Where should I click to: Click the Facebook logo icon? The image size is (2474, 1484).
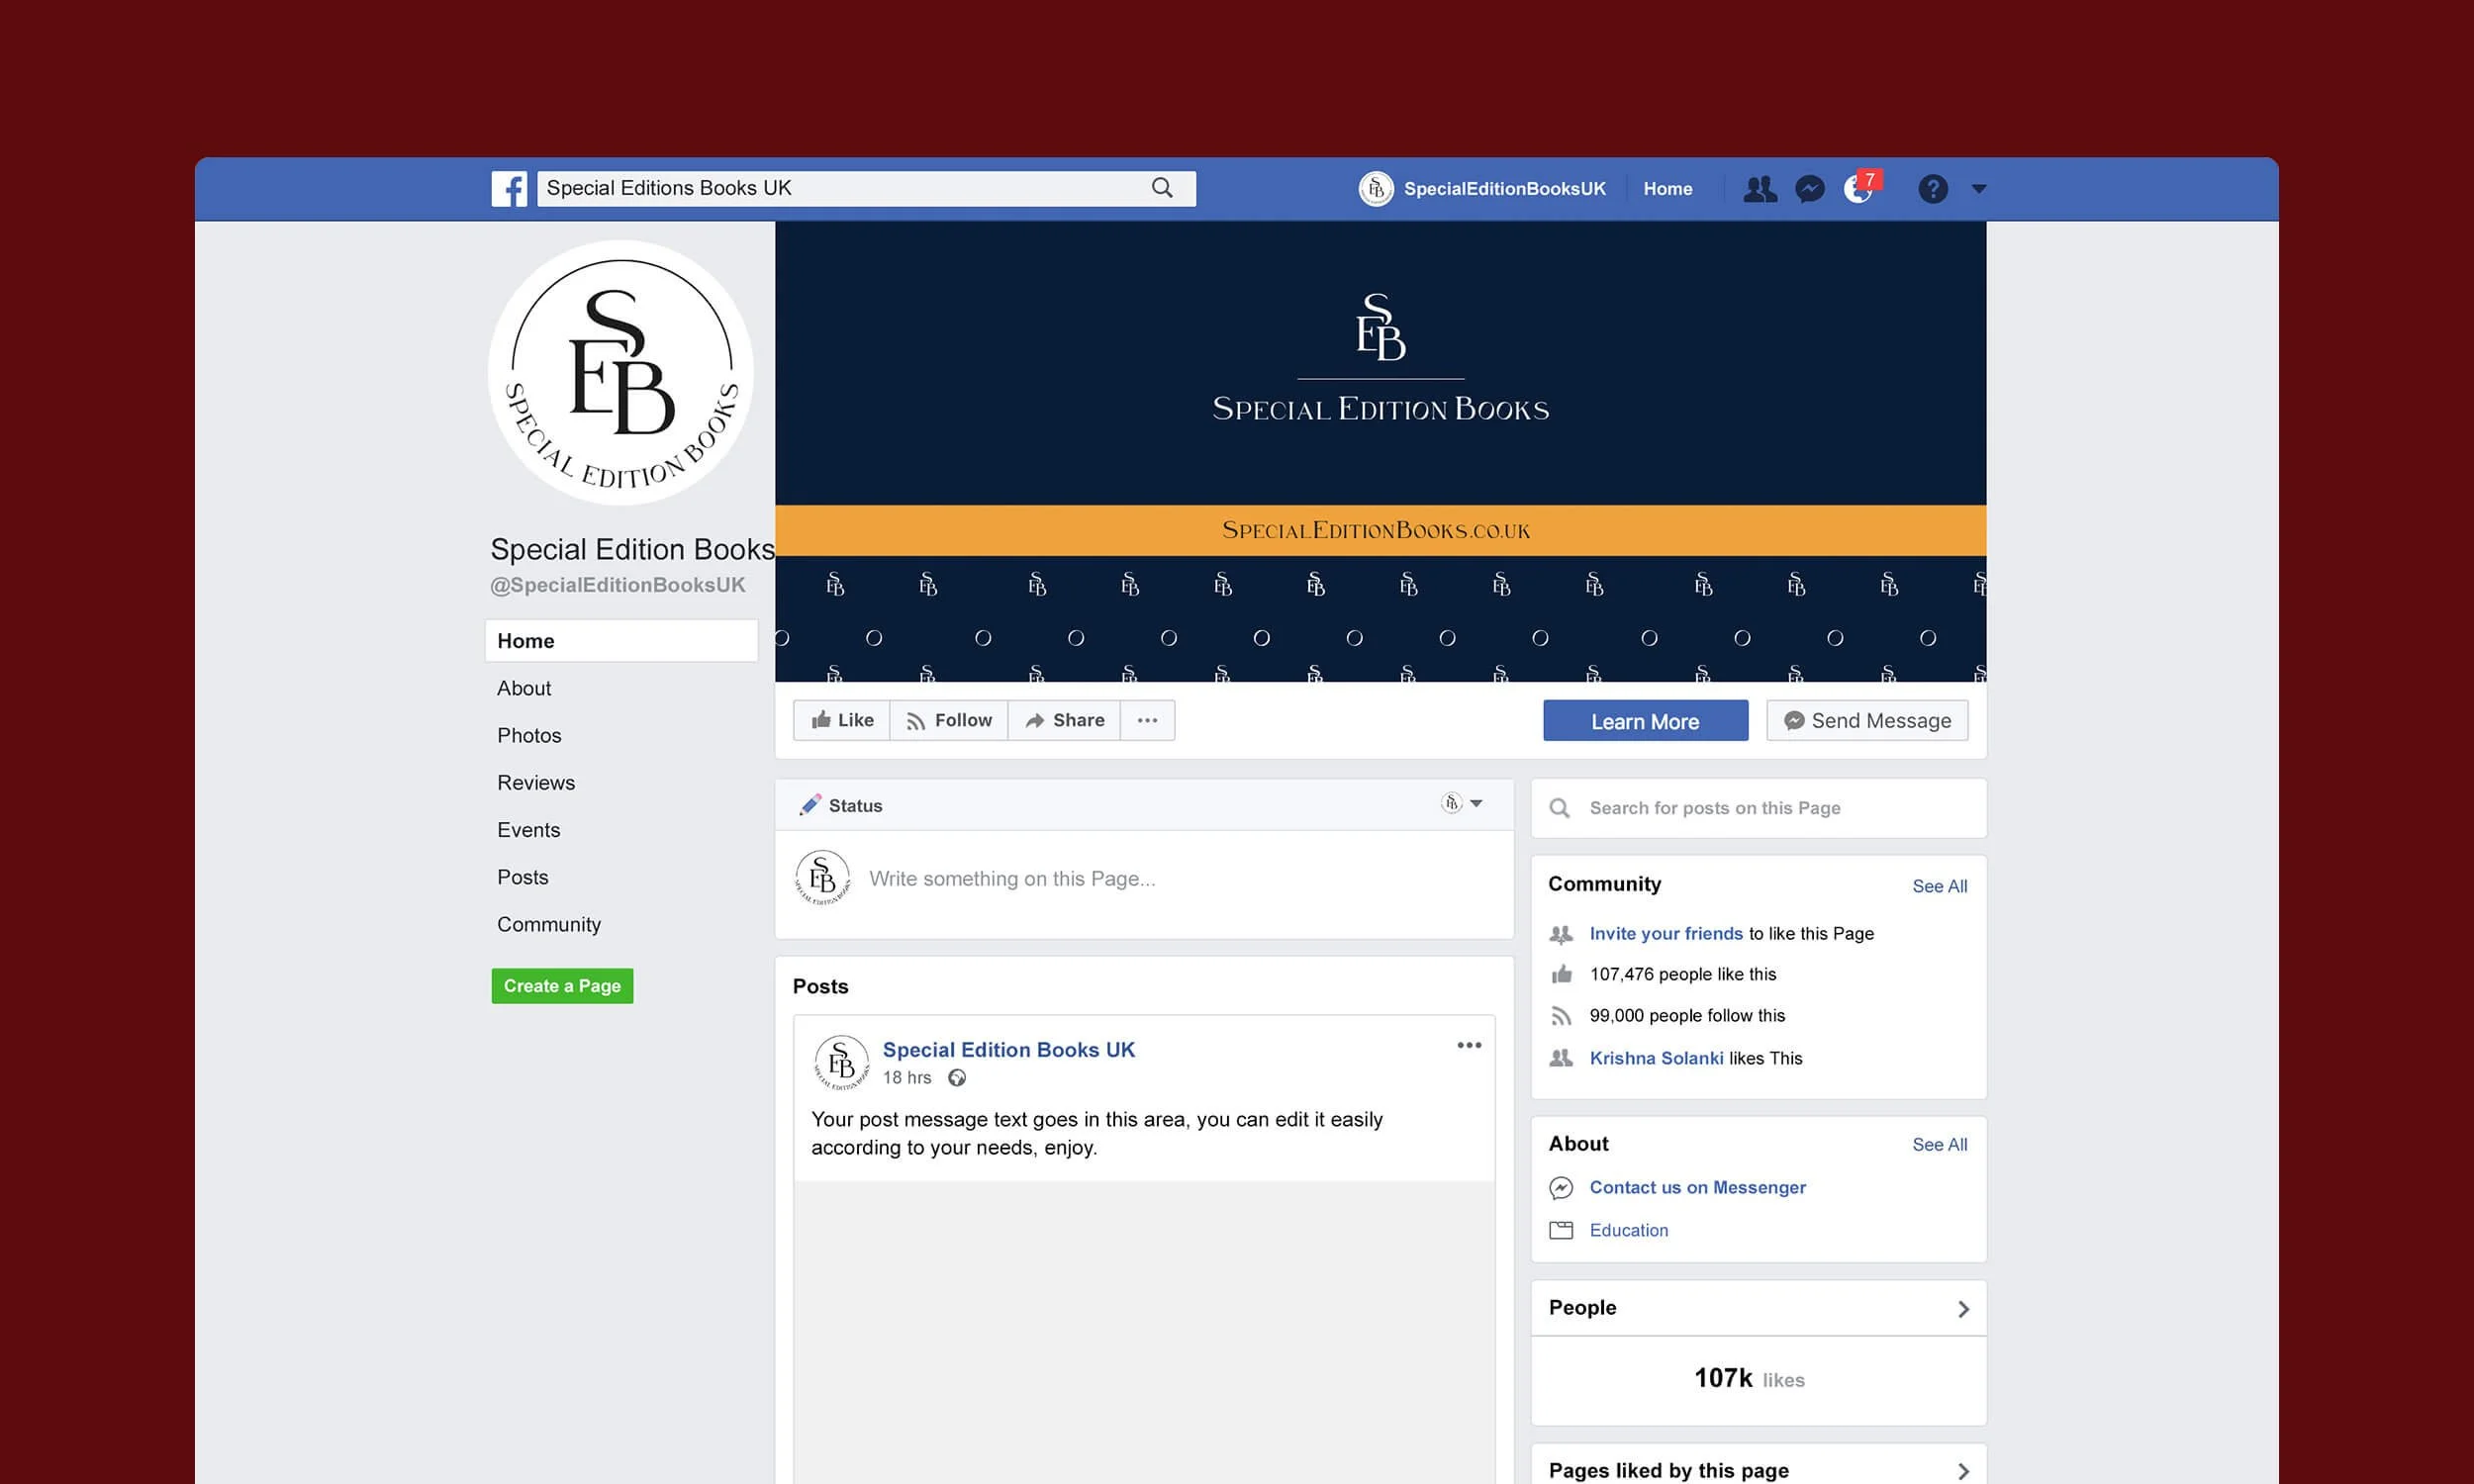coord(509,188)
